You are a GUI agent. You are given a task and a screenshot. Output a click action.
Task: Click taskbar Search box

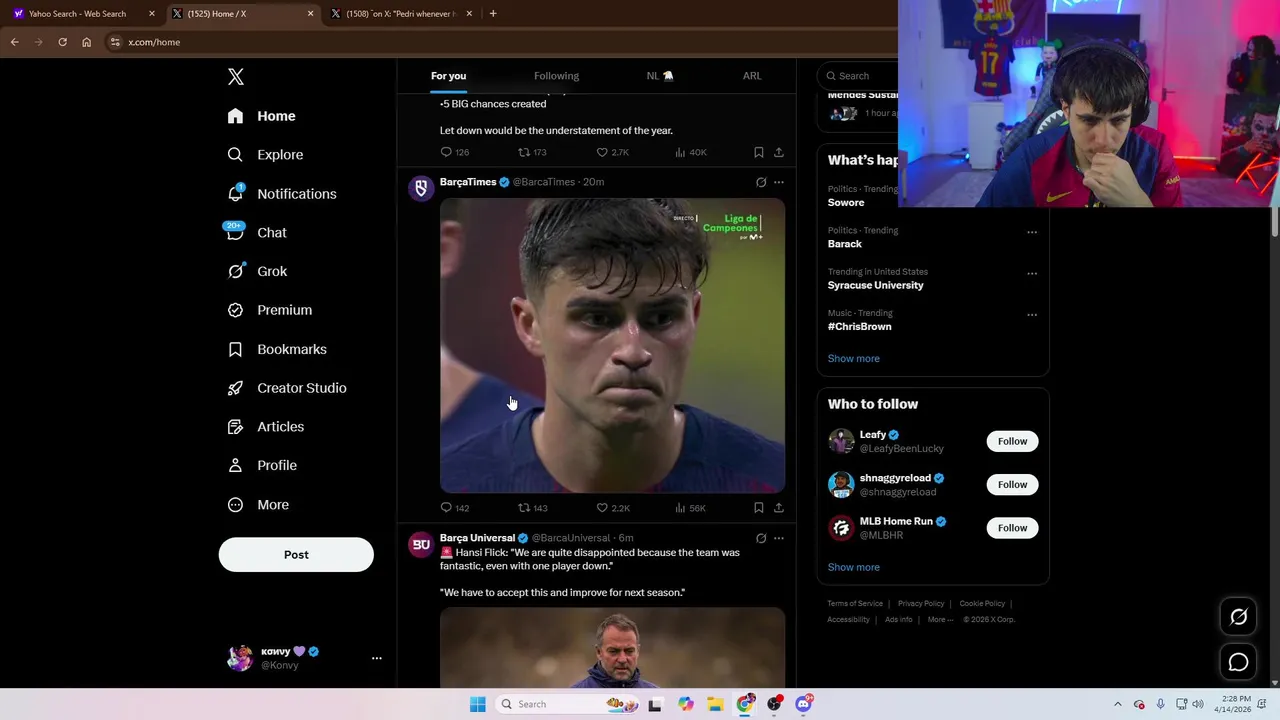point(566,704)
